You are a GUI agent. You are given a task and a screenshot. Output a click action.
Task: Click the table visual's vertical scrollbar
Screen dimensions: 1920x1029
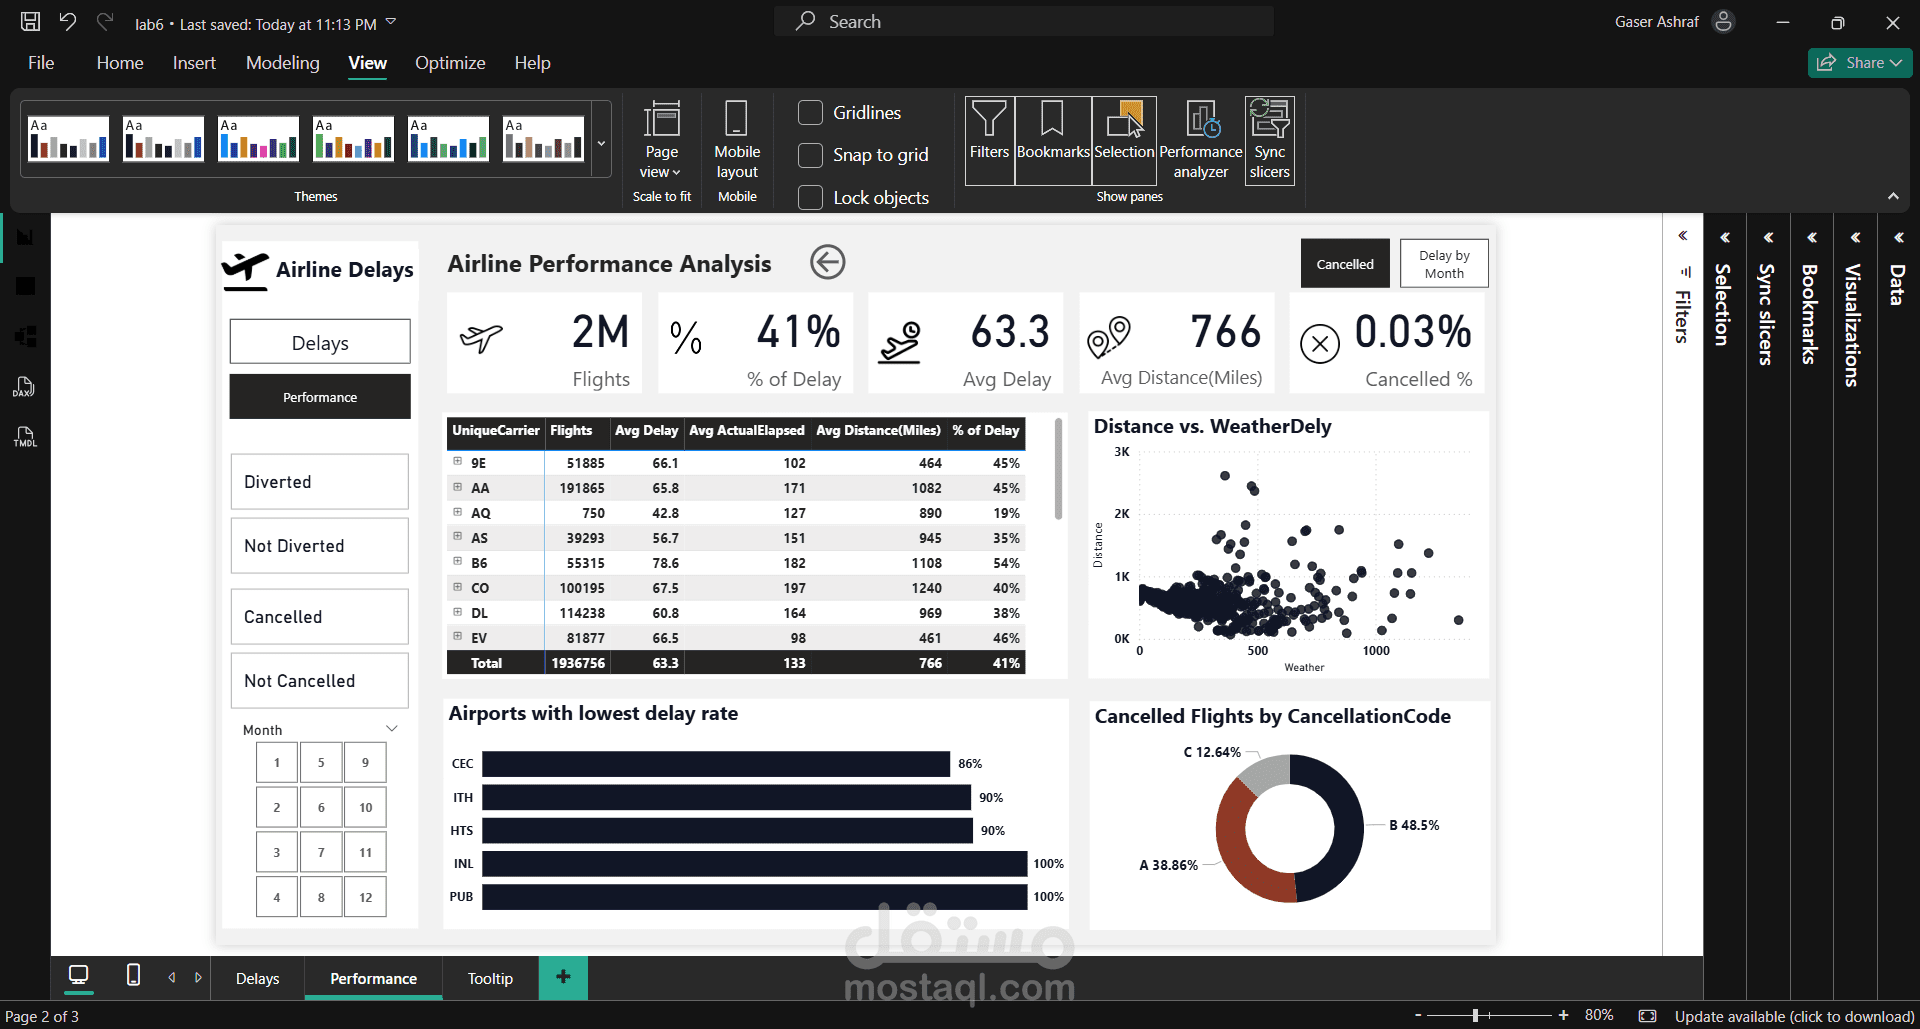point(1058,470)
